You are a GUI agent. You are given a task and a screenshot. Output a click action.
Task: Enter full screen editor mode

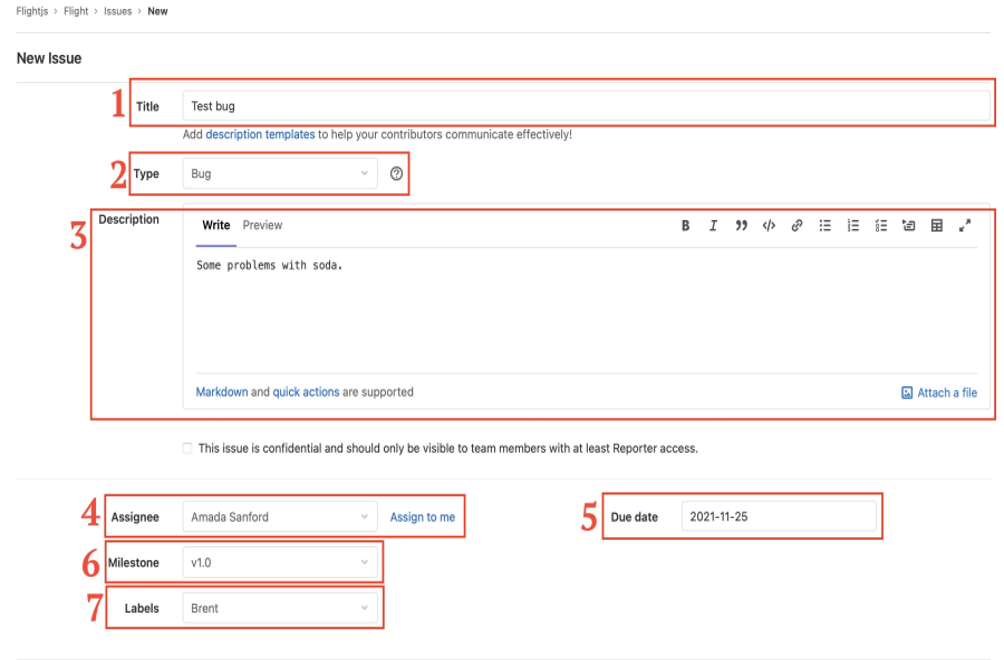click(x=965, y=225)
